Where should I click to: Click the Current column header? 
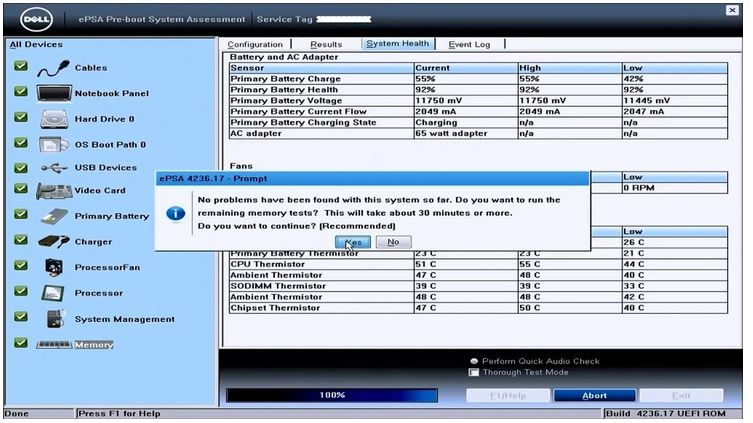(466, 68)
